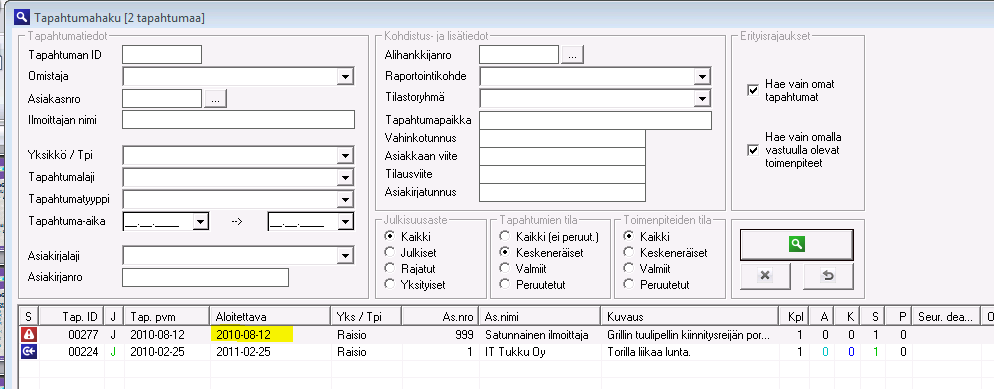Sort by Tap. pvm column header
Screen dimensions: 994x389
point(167,316)
